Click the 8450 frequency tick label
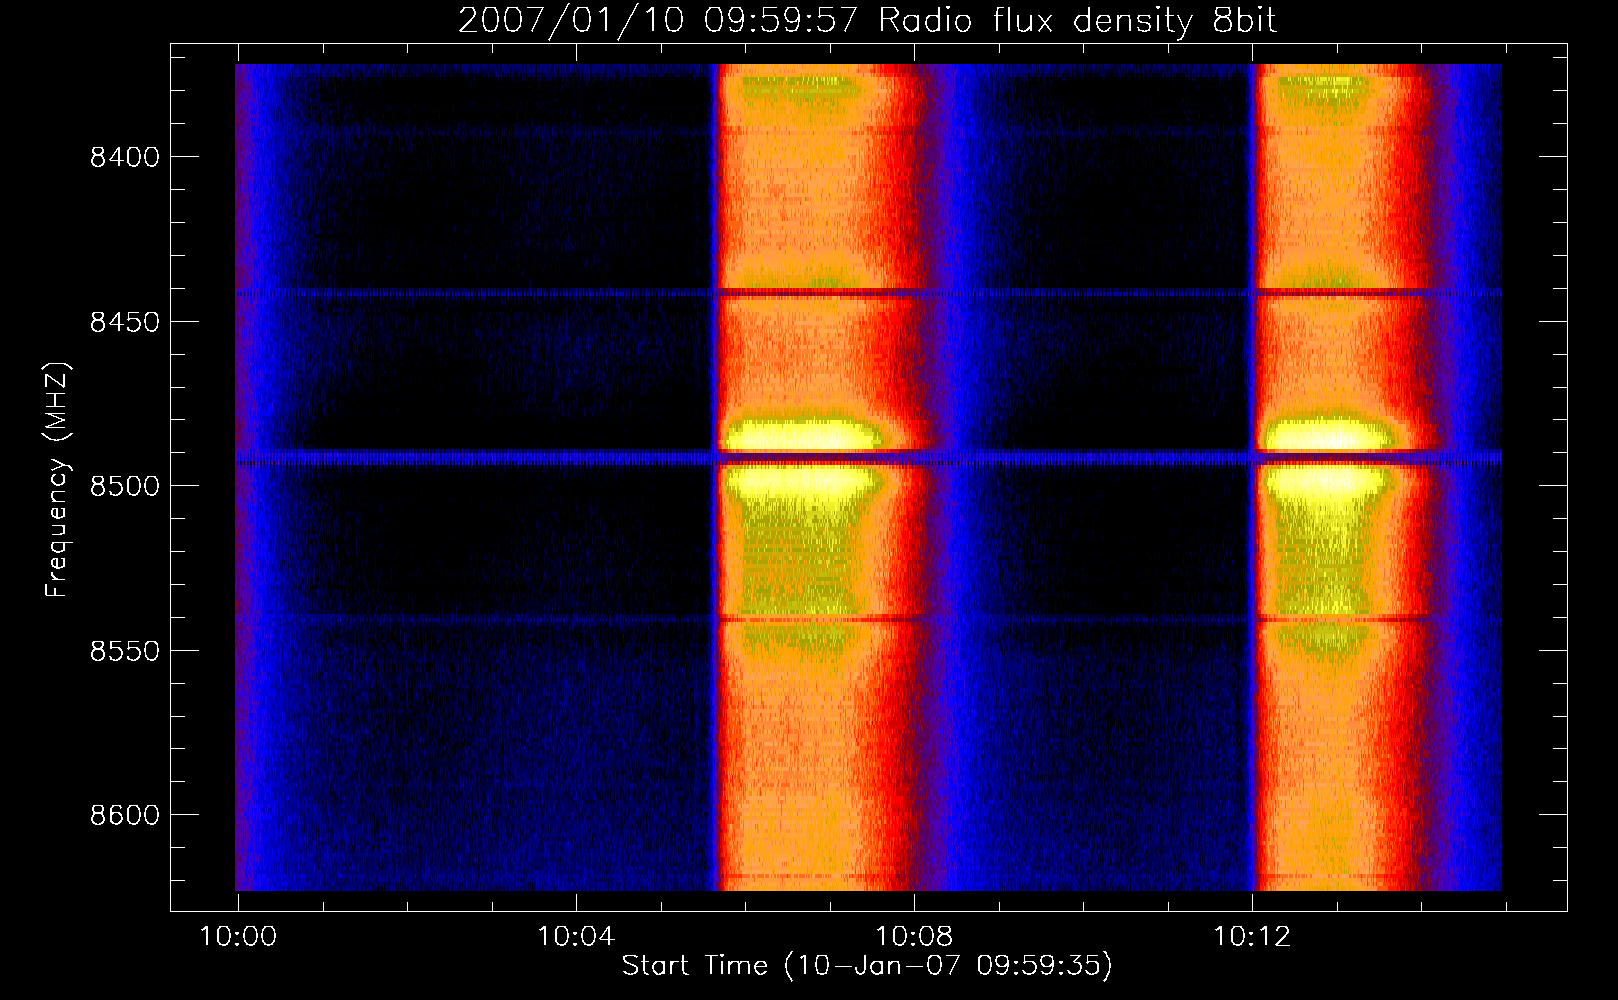This screenshot has width=1618, height=1000. pyautogui.click(x=125, y=322)
